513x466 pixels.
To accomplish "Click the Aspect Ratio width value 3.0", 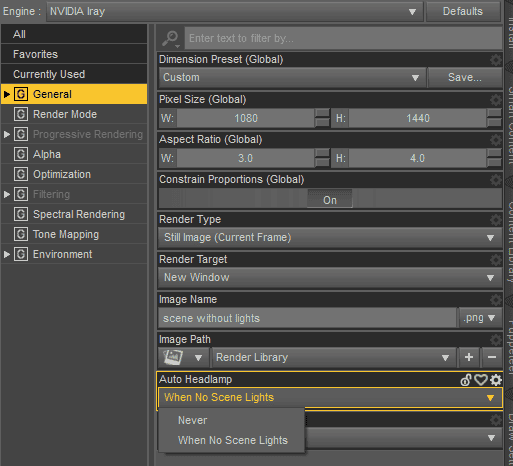I will pos(246,158).
